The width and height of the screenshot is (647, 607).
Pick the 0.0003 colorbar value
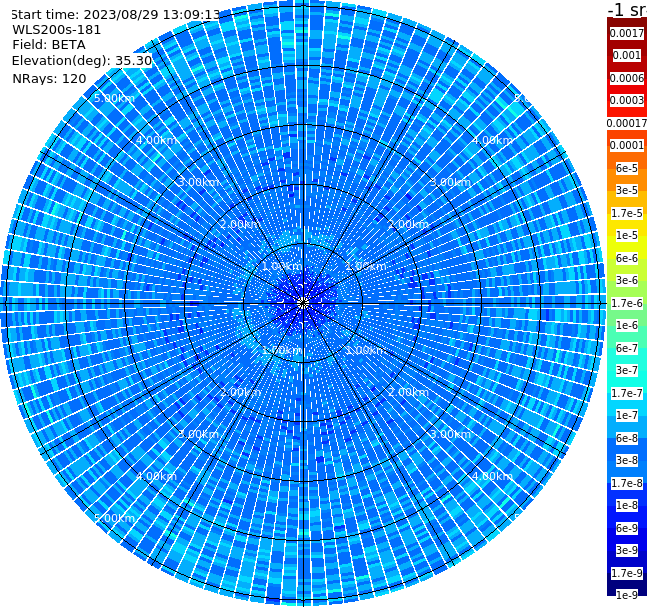(626, 100)
